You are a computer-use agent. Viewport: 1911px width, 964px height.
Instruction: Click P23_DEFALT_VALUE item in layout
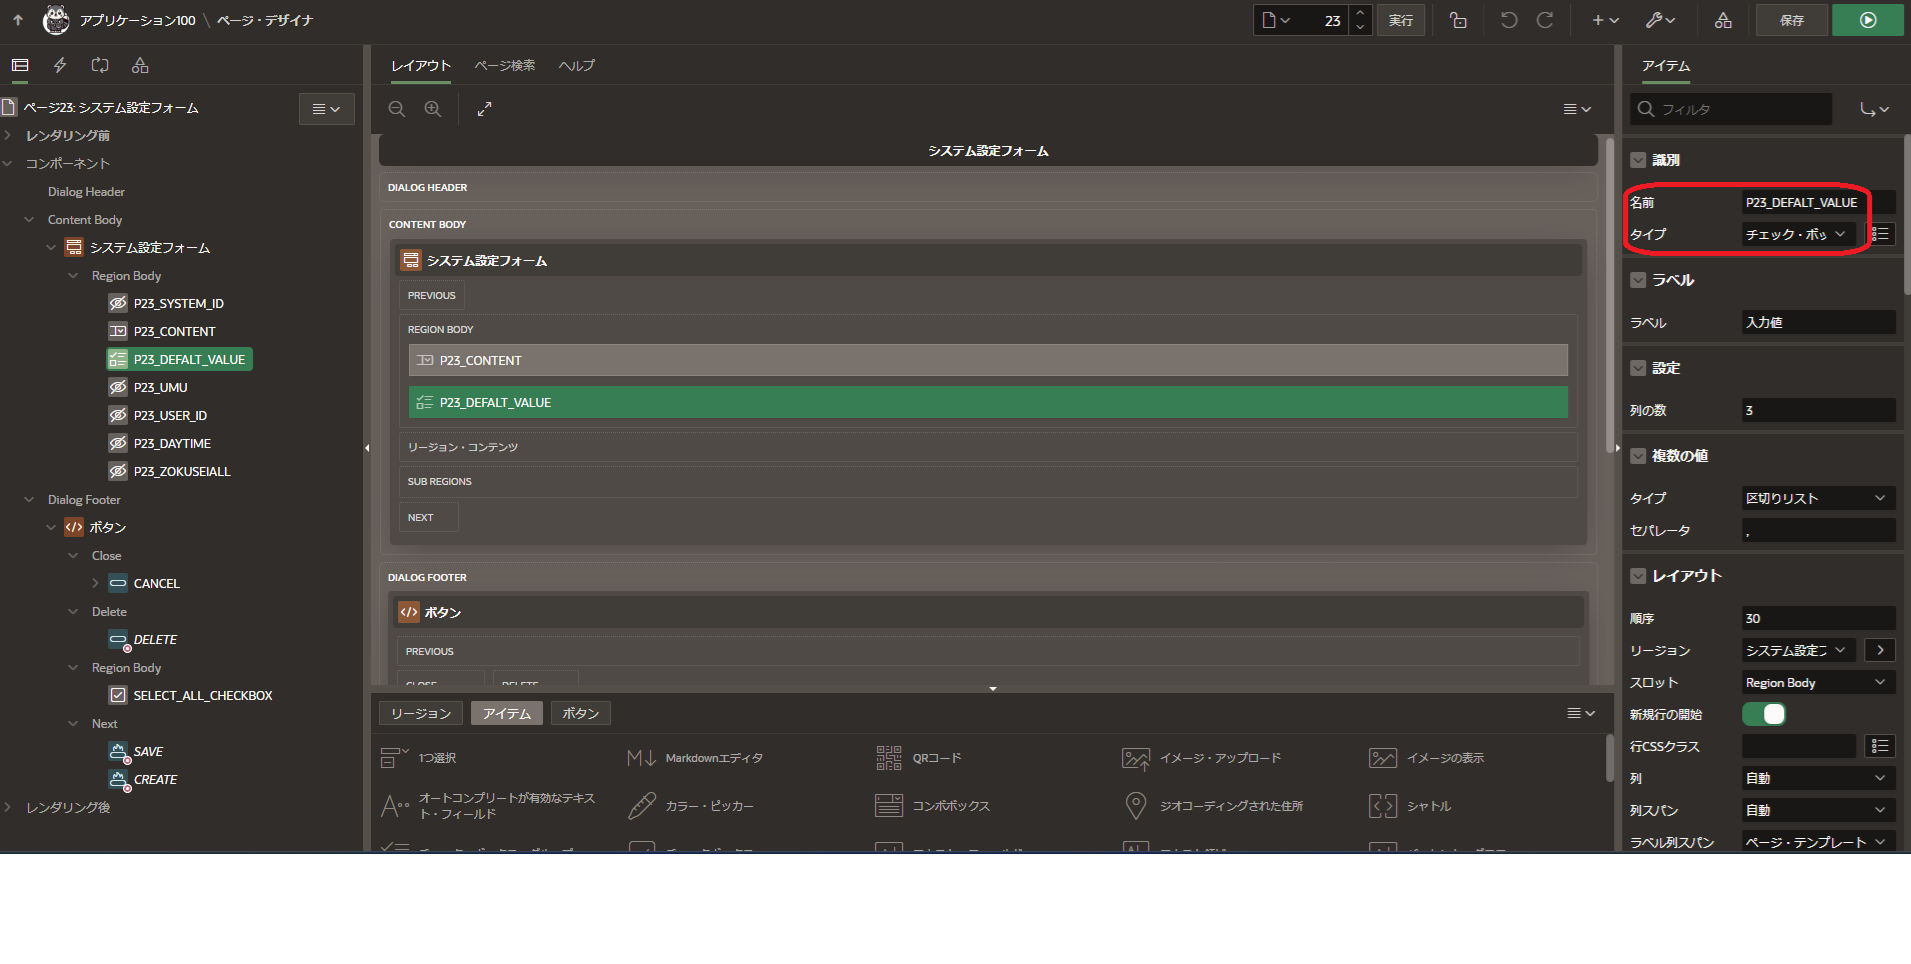(988, 402)
